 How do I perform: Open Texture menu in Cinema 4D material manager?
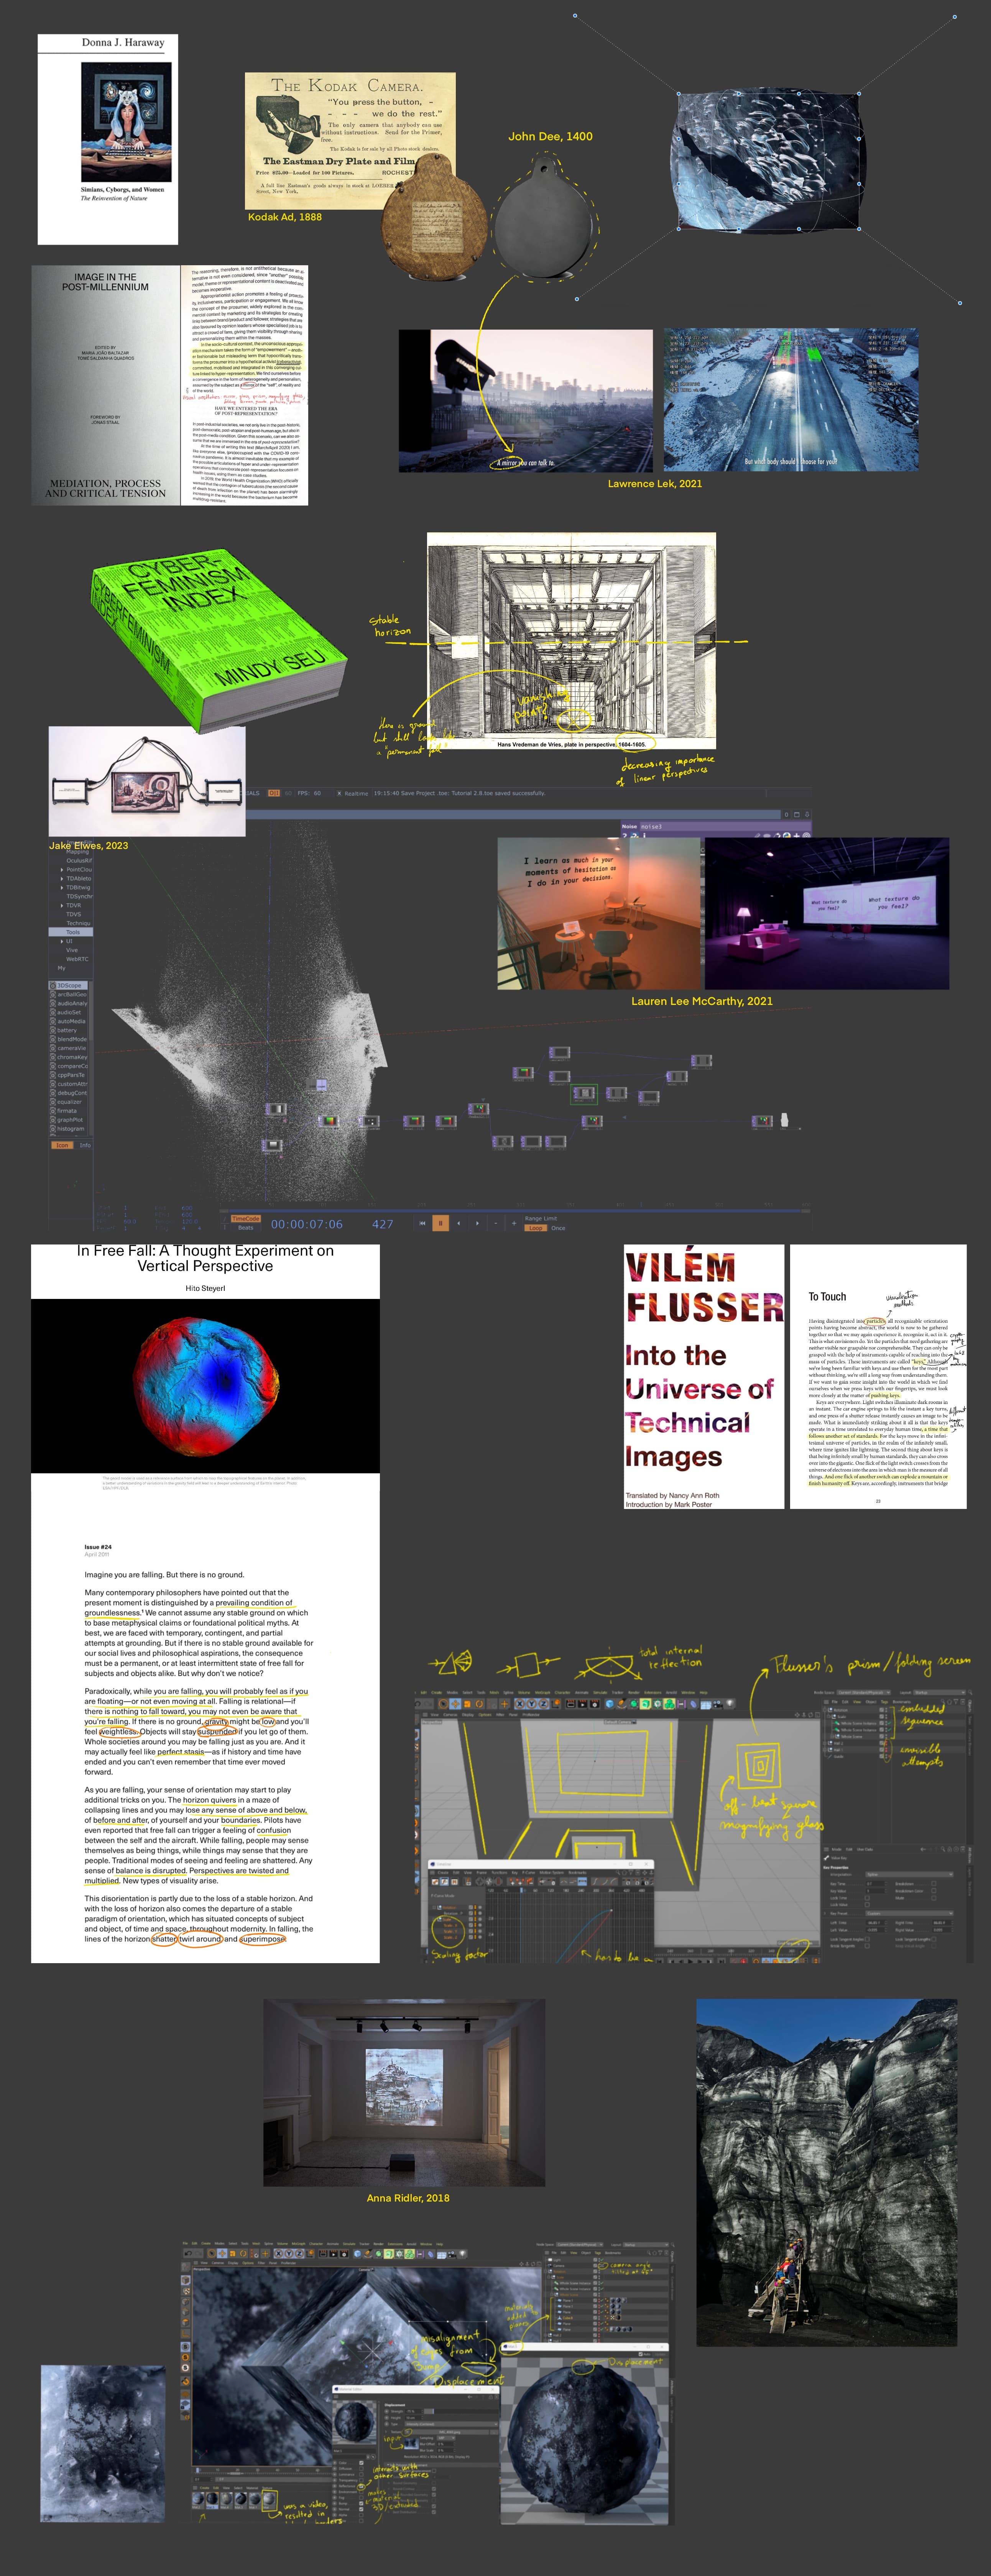tap(267, 2488)
